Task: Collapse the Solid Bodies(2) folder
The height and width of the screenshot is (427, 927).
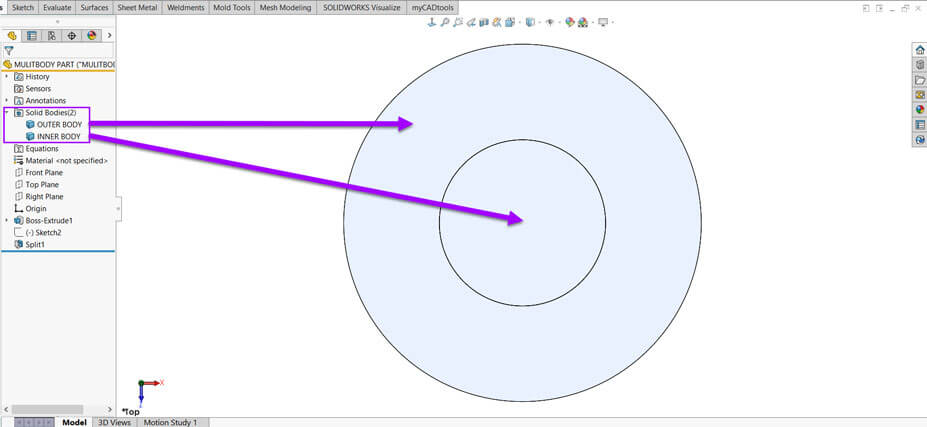Action: pyautogui.click(x=7, y=112)
